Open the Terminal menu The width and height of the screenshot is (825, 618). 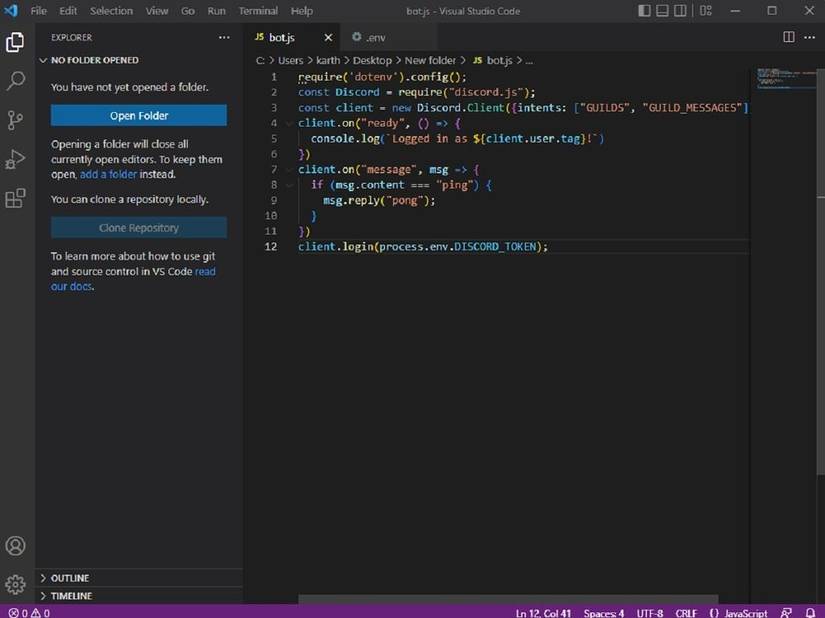(258, 11)
